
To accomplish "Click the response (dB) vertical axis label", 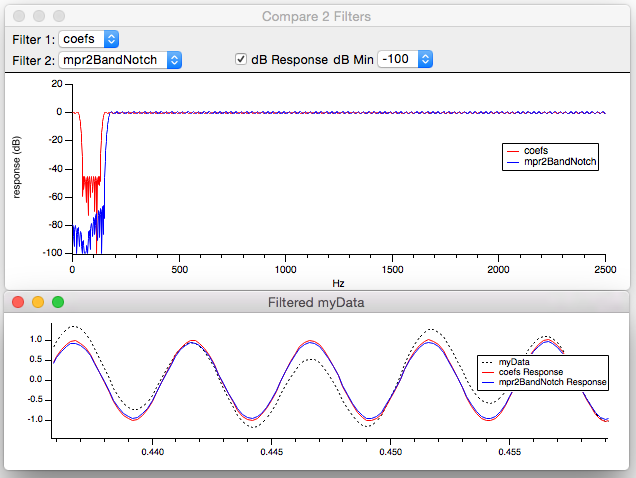I will (17, 168).
